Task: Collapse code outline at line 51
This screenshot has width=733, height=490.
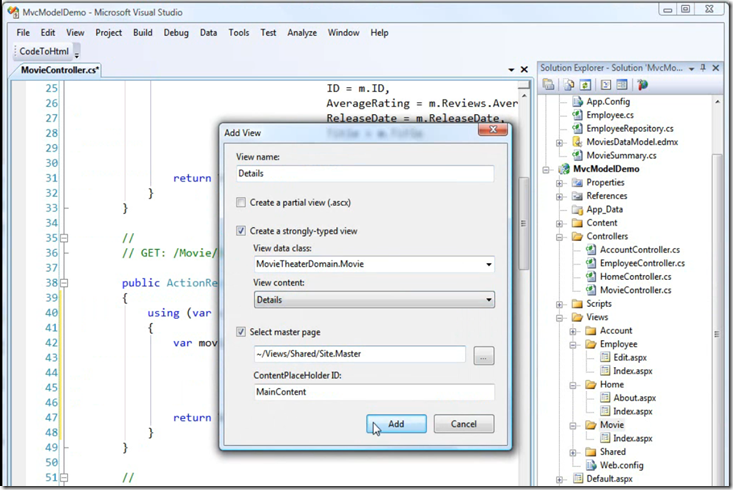Action: pyautogui.click(x=64, y=477)
